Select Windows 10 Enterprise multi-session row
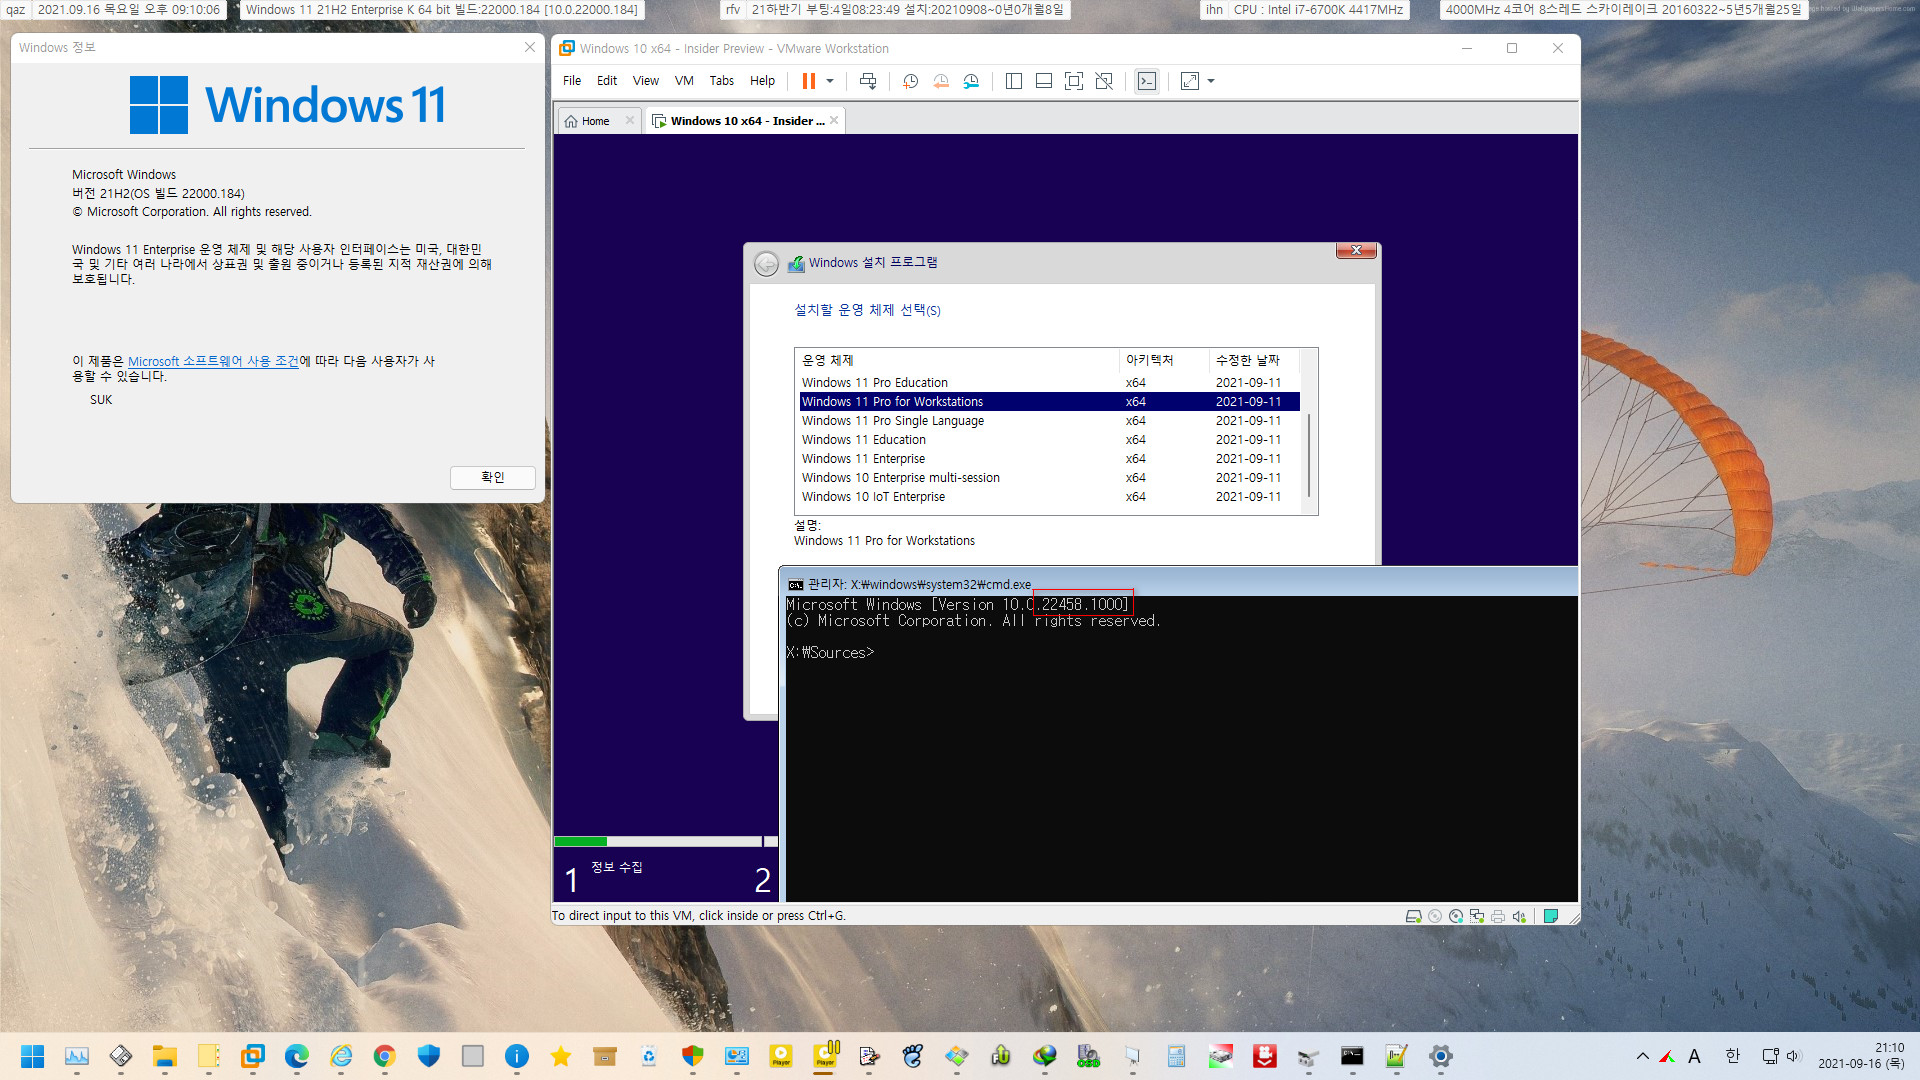The height and width of the screenshot is (1080, 1920). [x=1049, y=478]
